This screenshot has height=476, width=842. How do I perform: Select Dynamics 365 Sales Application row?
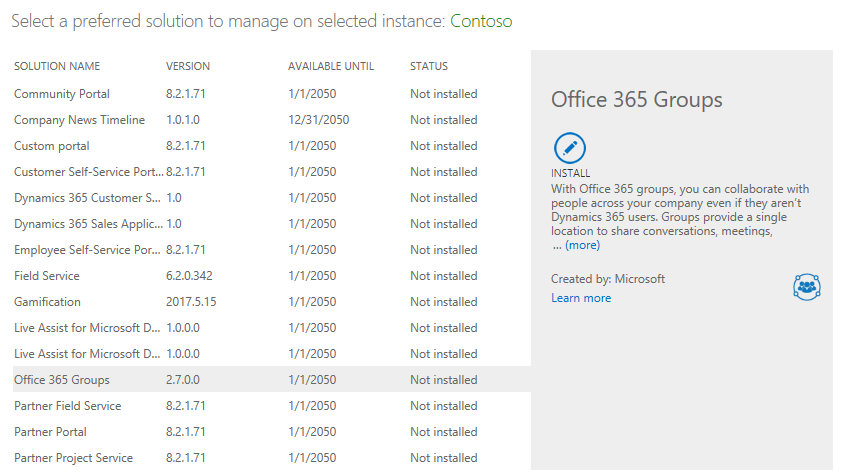click(x=272, y=224)
